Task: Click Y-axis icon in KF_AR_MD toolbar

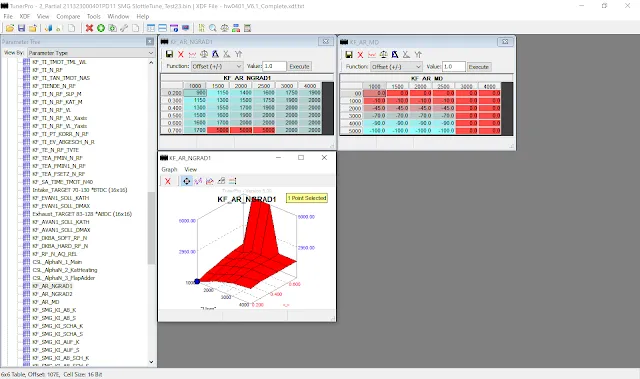Action: 418,54
